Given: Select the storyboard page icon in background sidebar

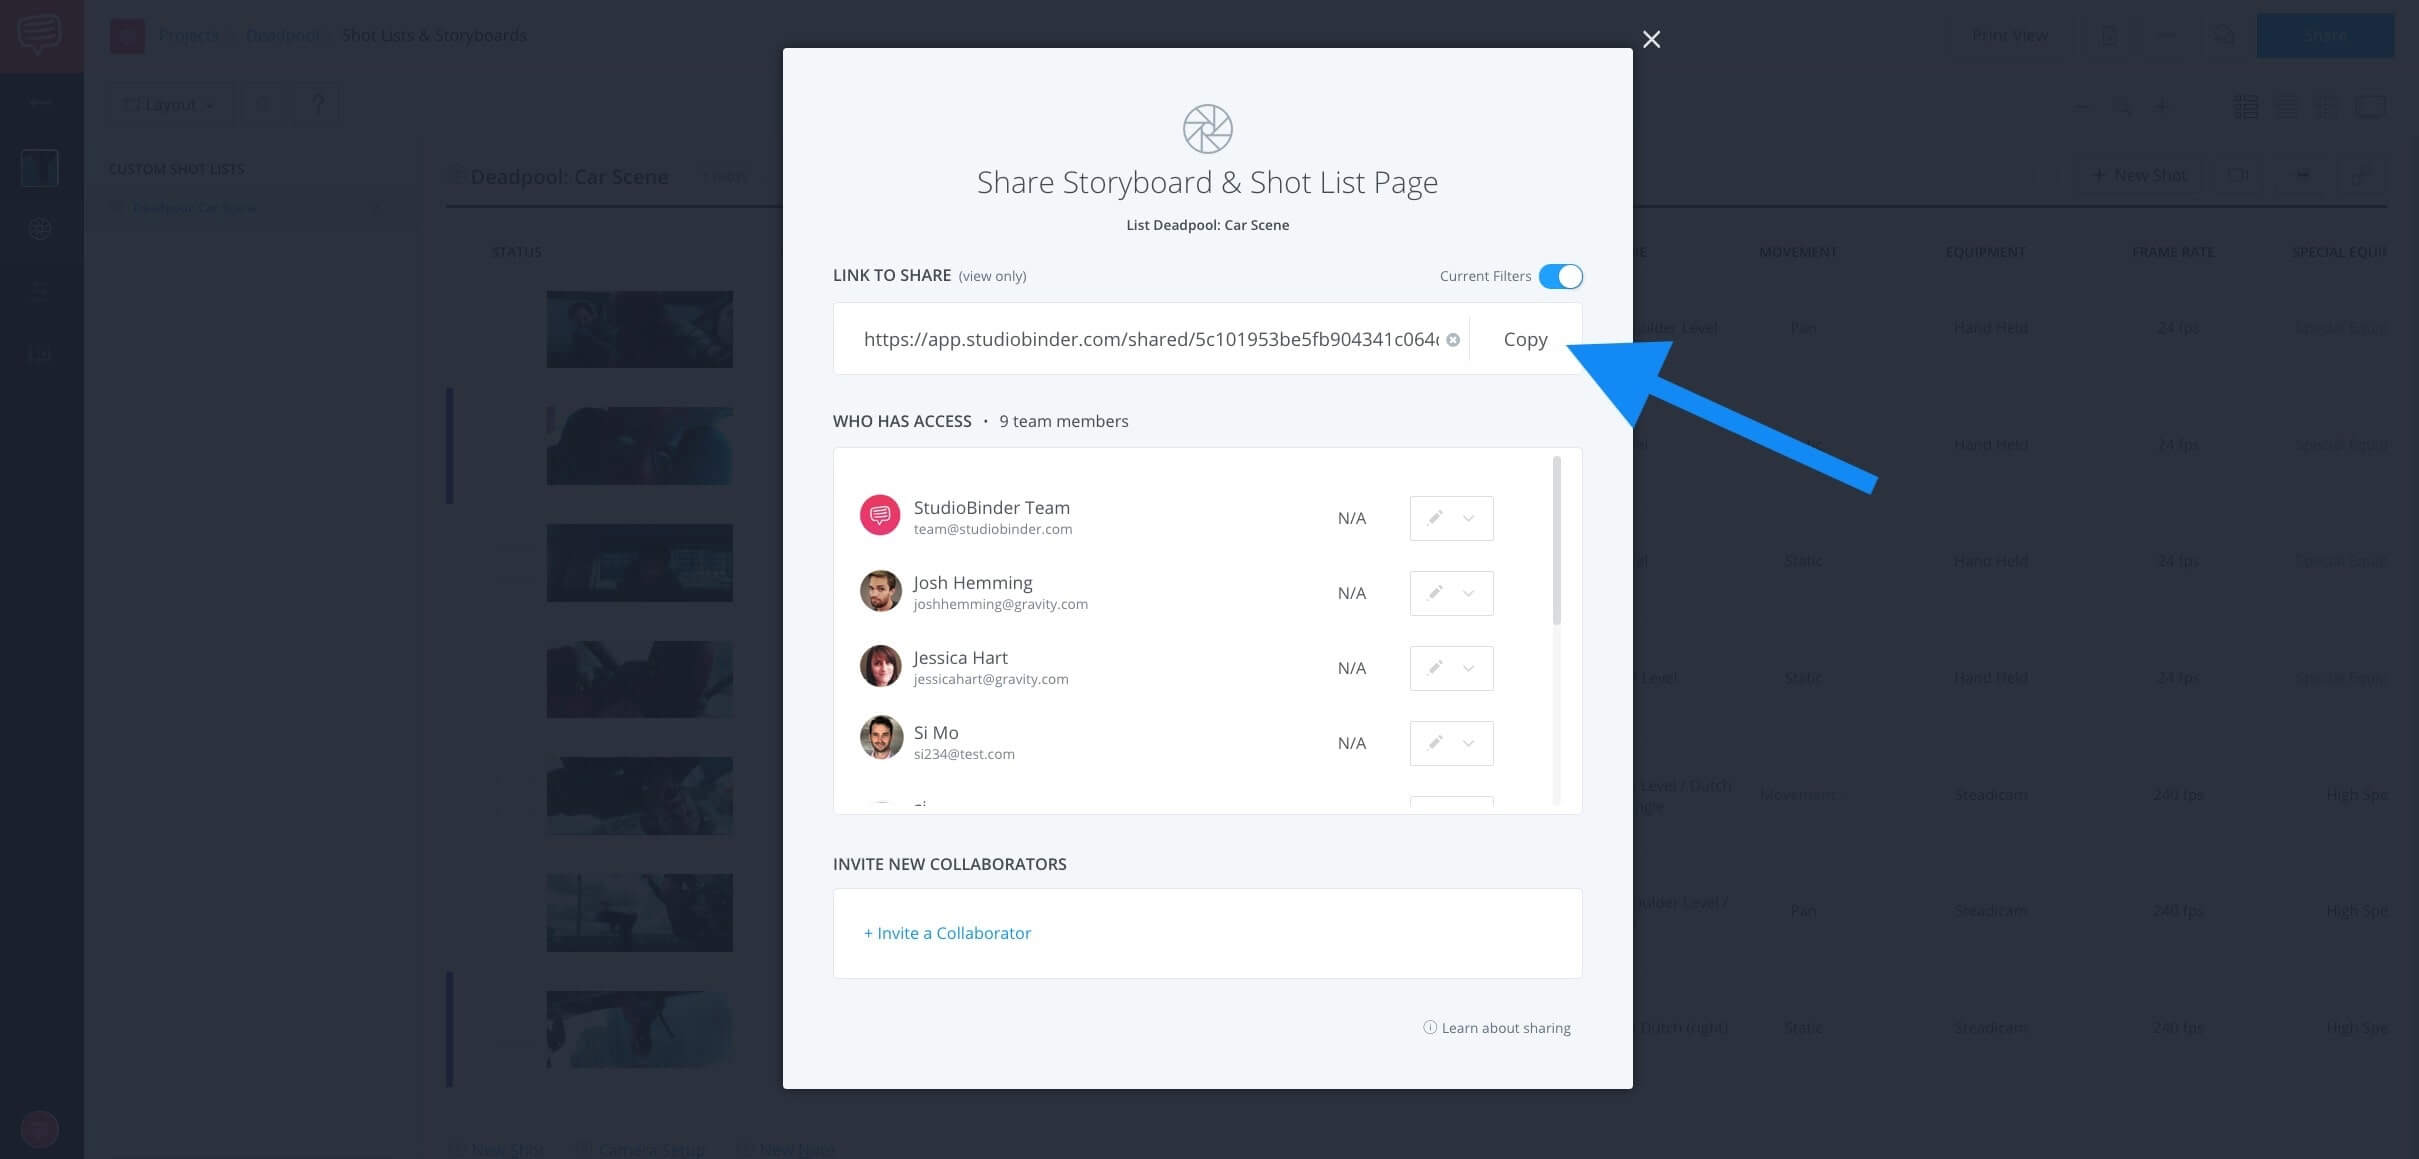Looking at the screenshot, I should (x=40, y=168).
